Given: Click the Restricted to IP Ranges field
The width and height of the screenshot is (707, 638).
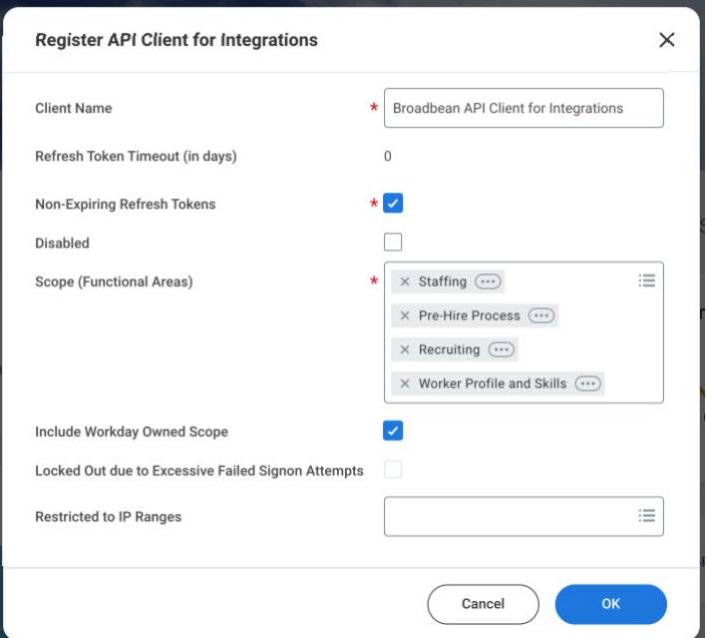Looking at the screenshot, I should pos(523,516).
